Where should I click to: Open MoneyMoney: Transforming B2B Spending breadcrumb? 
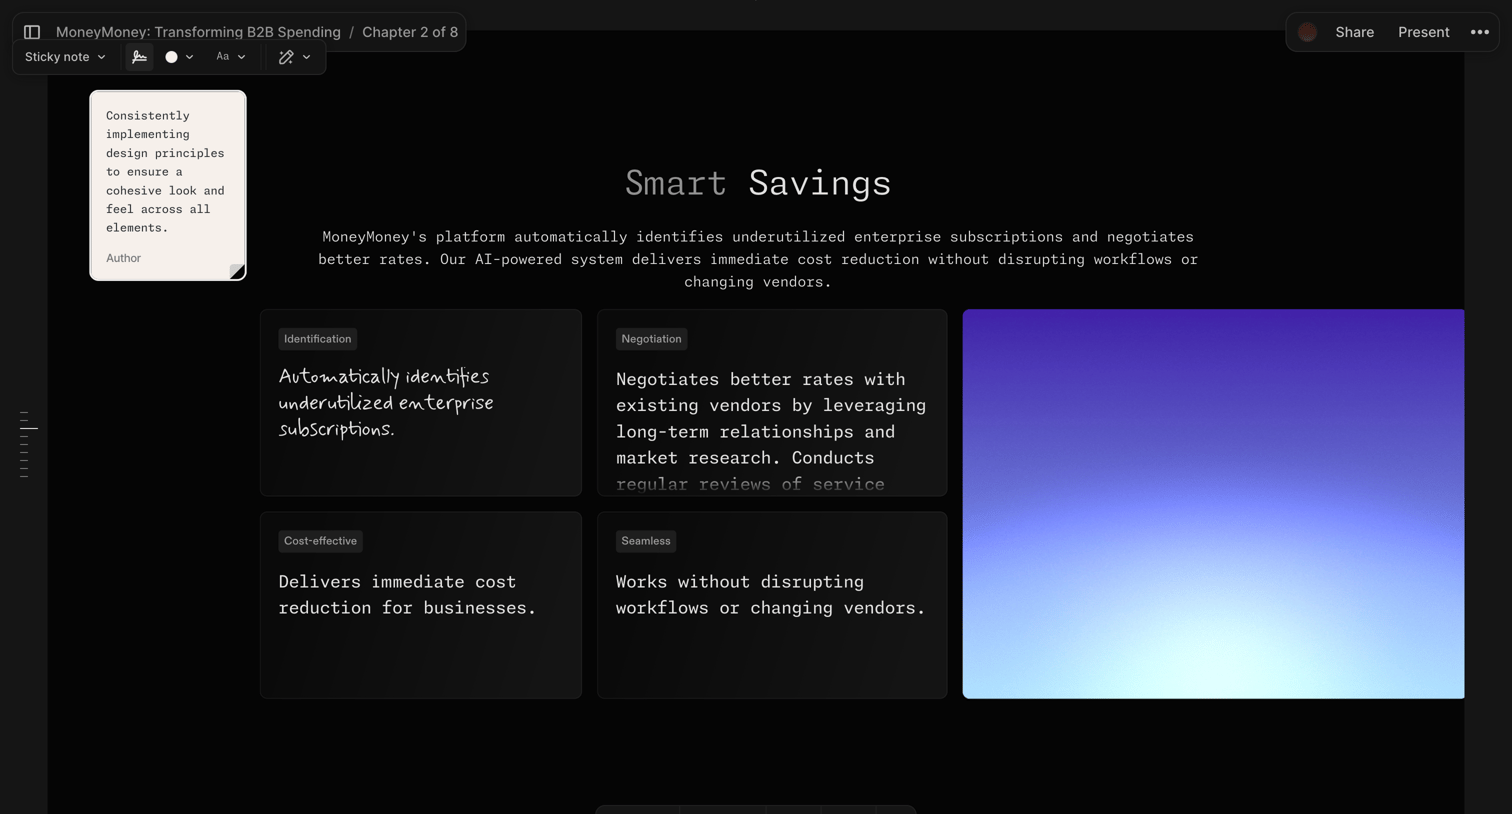[x=198, y=32]
